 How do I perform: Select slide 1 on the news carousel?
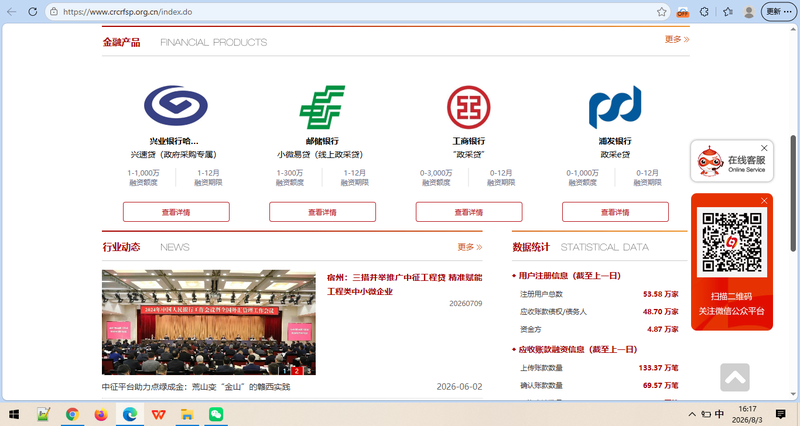[285, 370]
